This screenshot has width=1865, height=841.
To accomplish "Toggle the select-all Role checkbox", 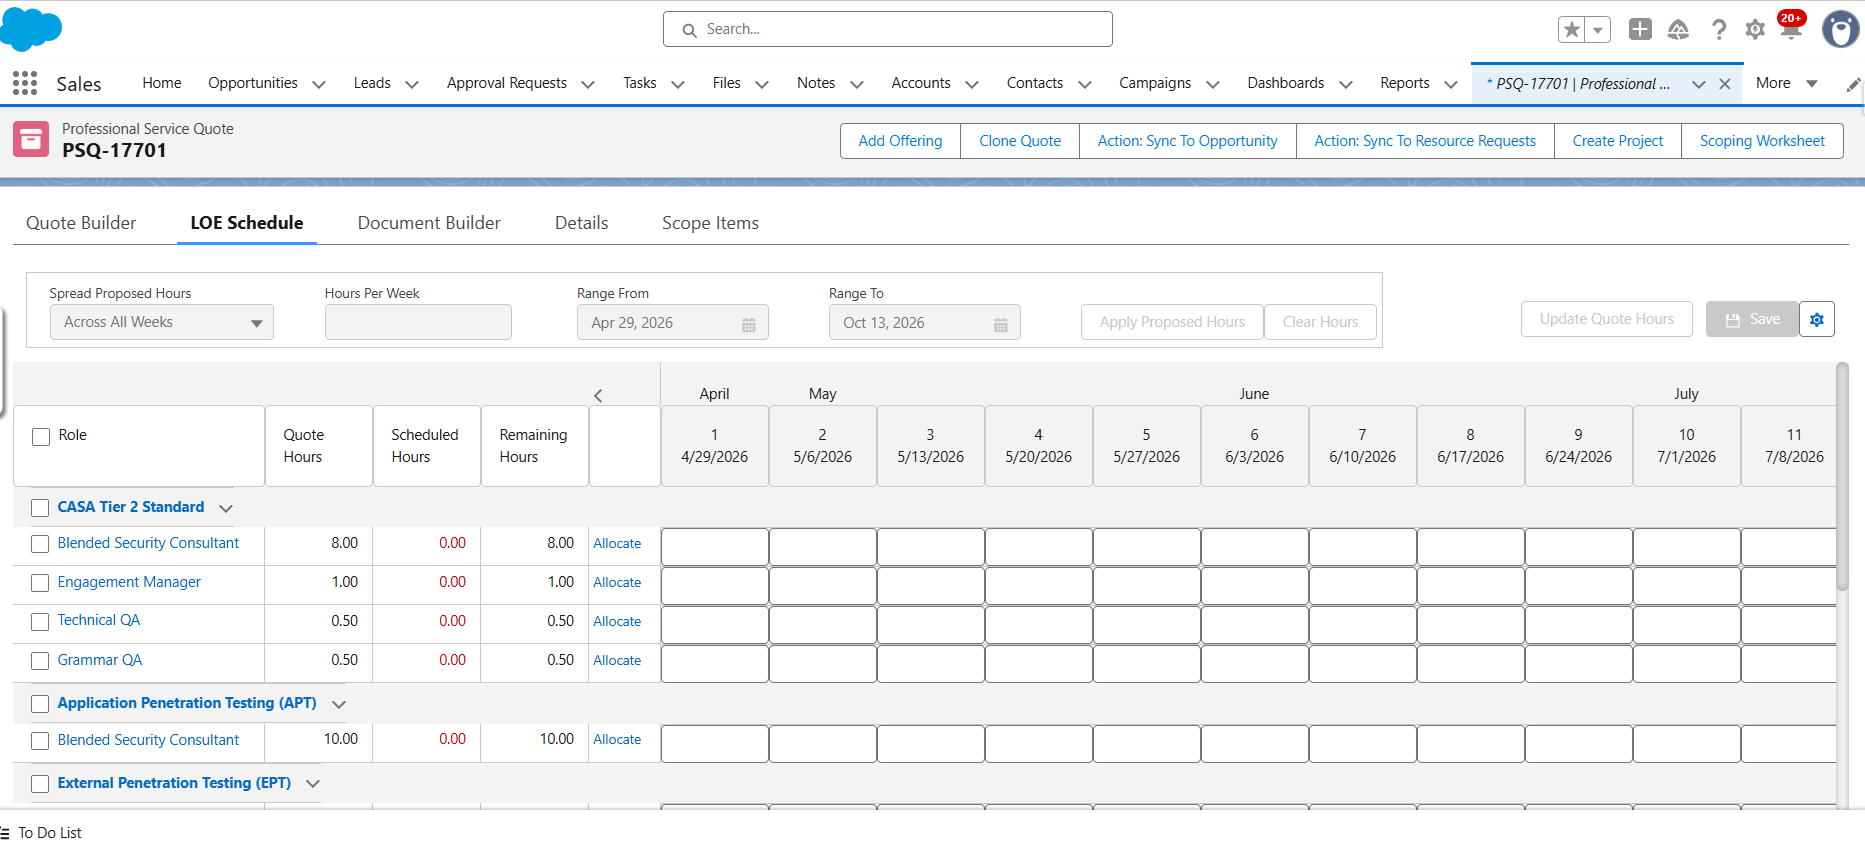I will click(x=41, y=437).
